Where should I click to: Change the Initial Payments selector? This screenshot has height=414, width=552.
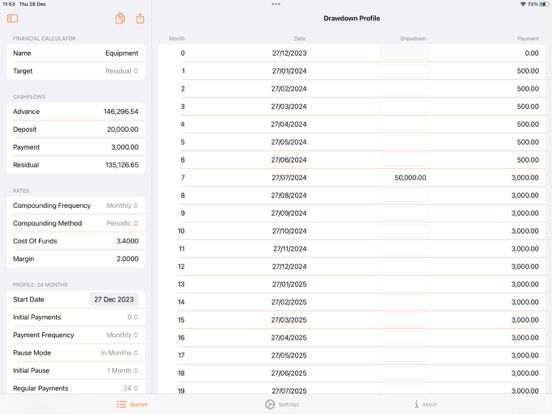(132, 317)
